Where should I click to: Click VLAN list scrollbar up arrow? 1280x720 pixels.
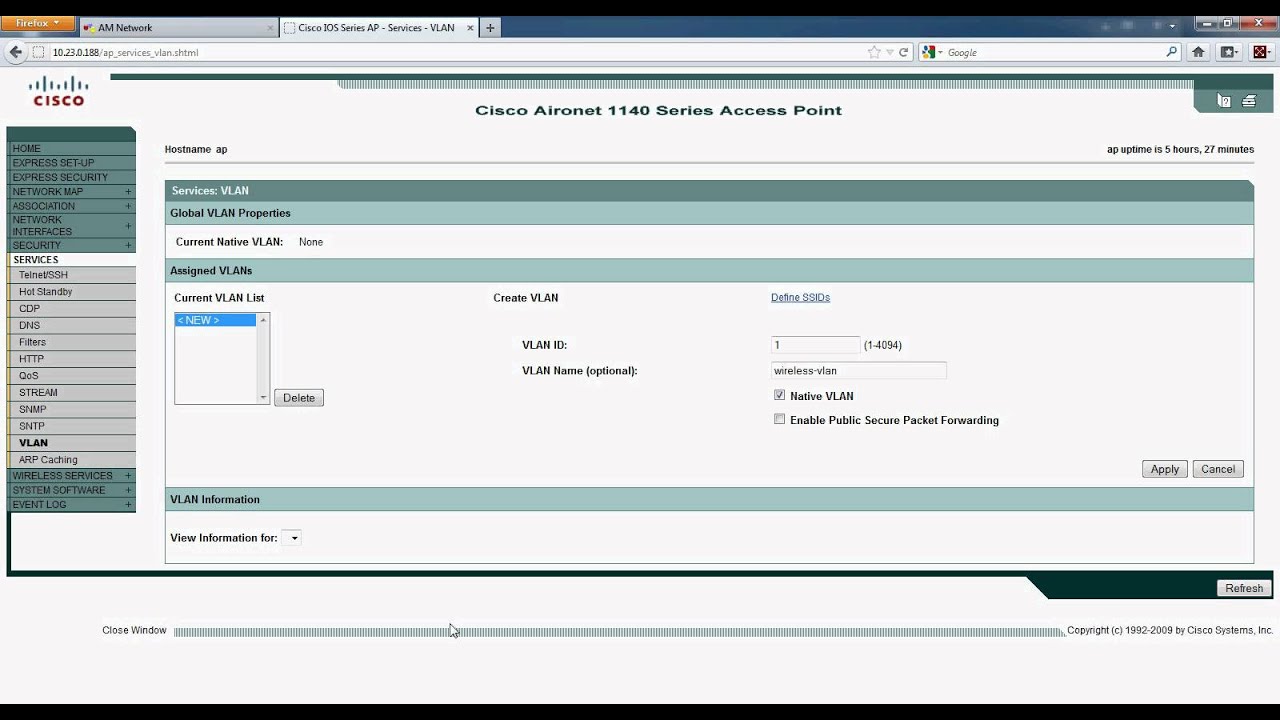pyautogui.click(x=264, y=320)
